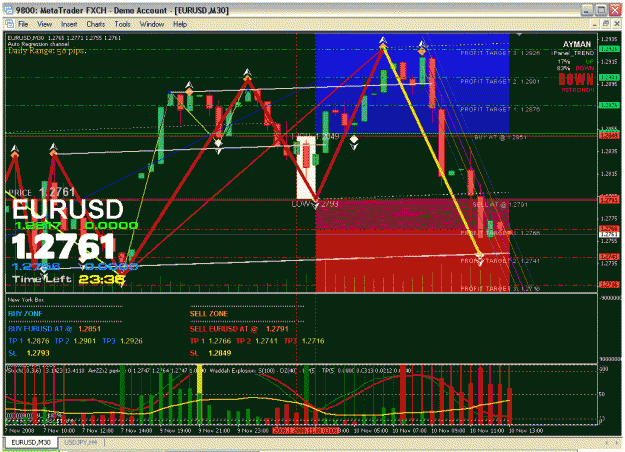Maximize the MetaTrader application window

601,10
